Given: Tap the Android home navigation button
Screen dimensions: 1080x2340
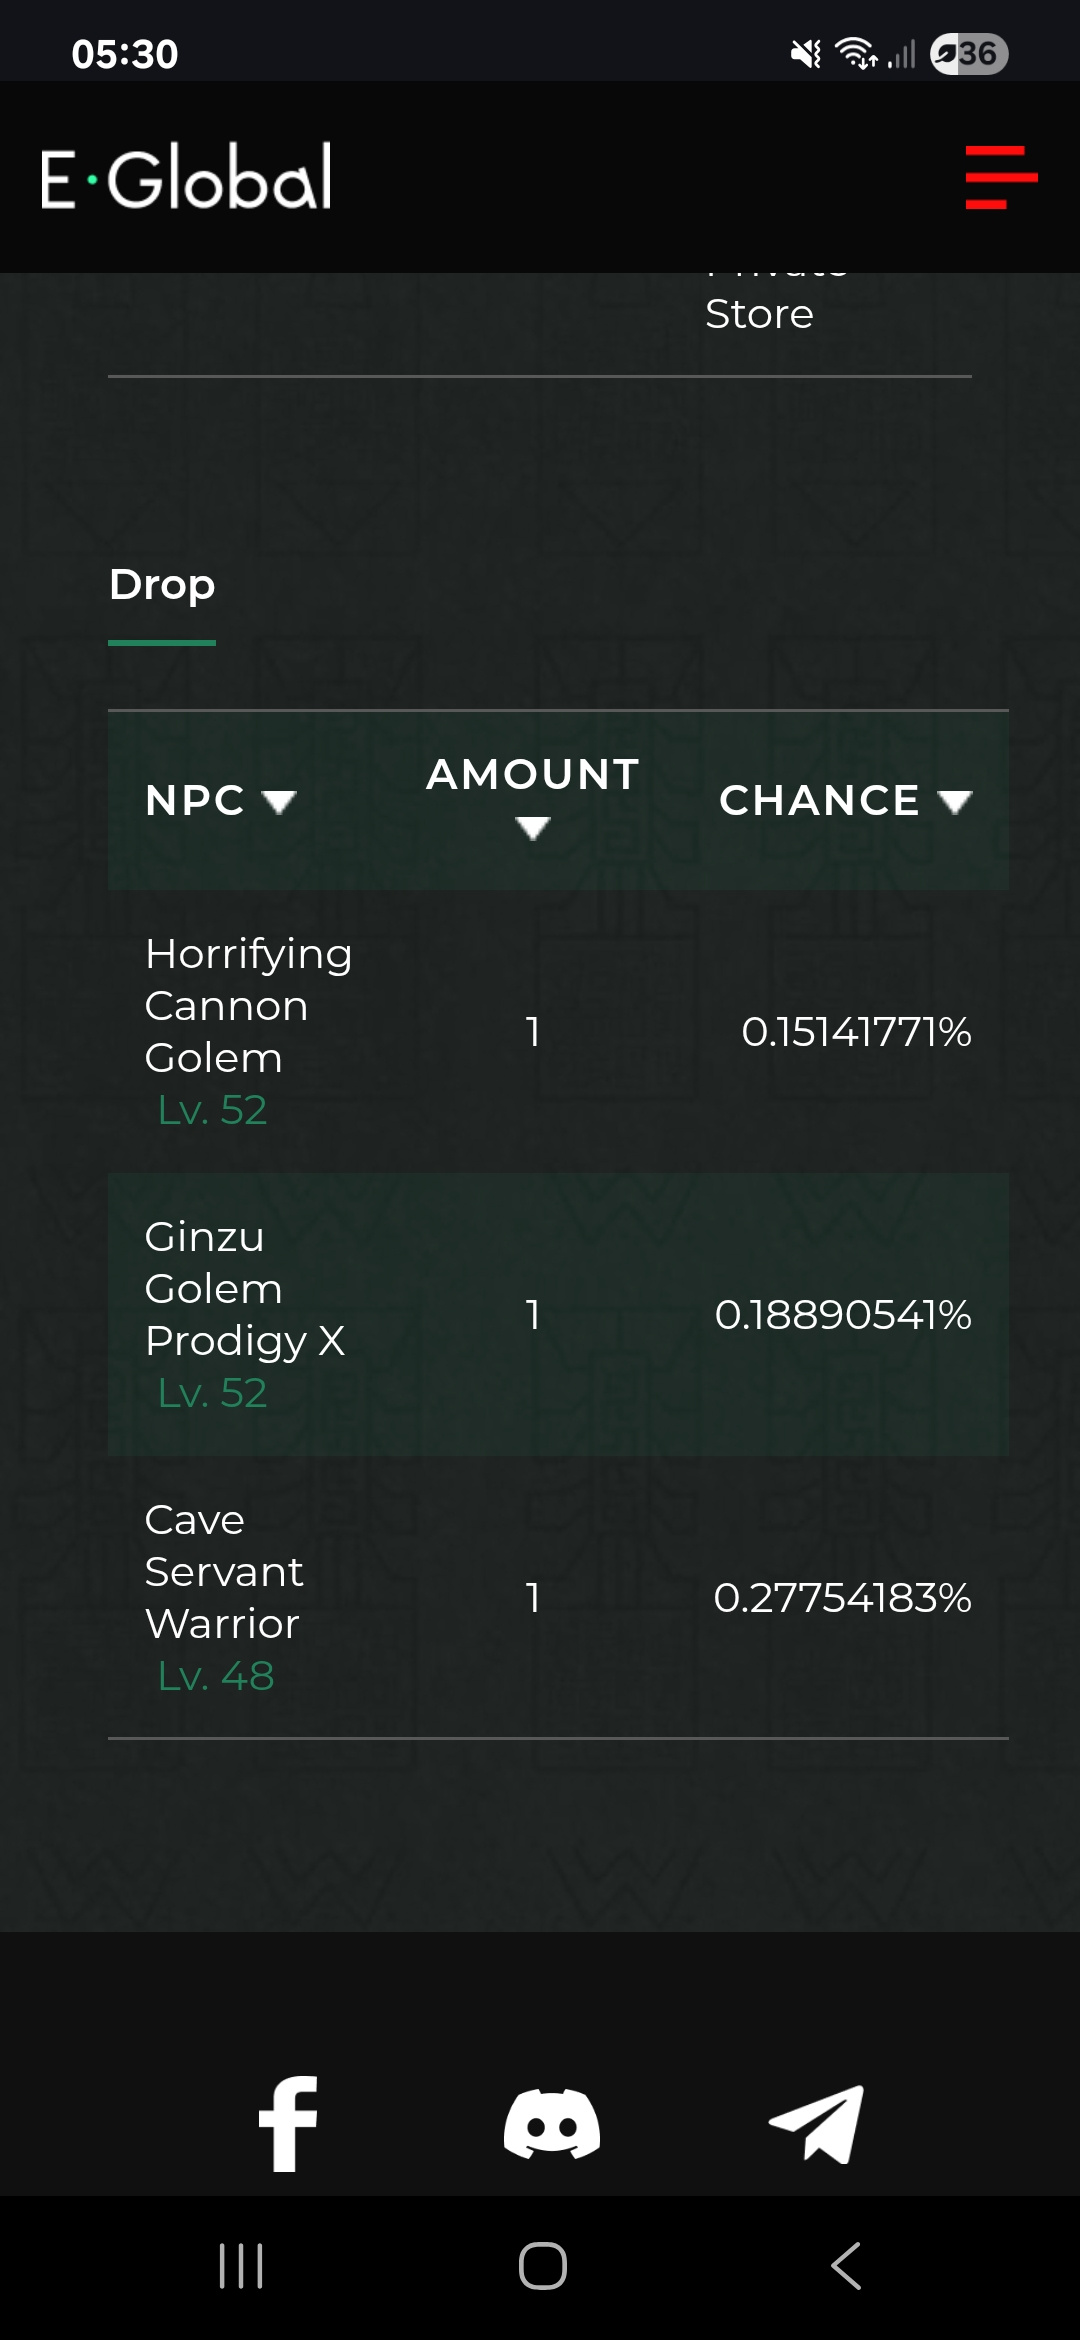Looking at the screenshot, I should click(542, 2265).
